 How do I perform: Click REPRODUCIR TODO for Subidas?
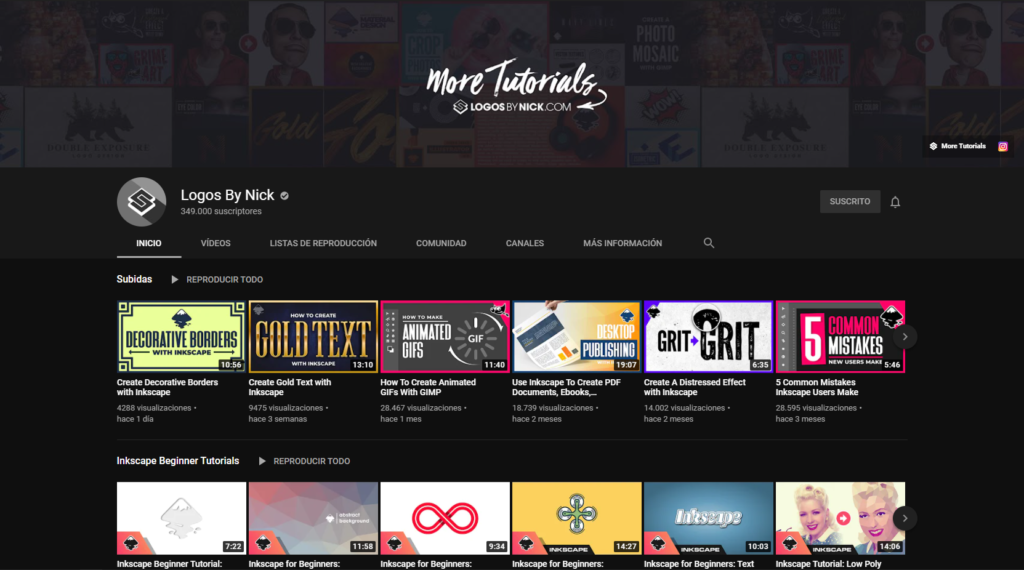tap(225, 279)
